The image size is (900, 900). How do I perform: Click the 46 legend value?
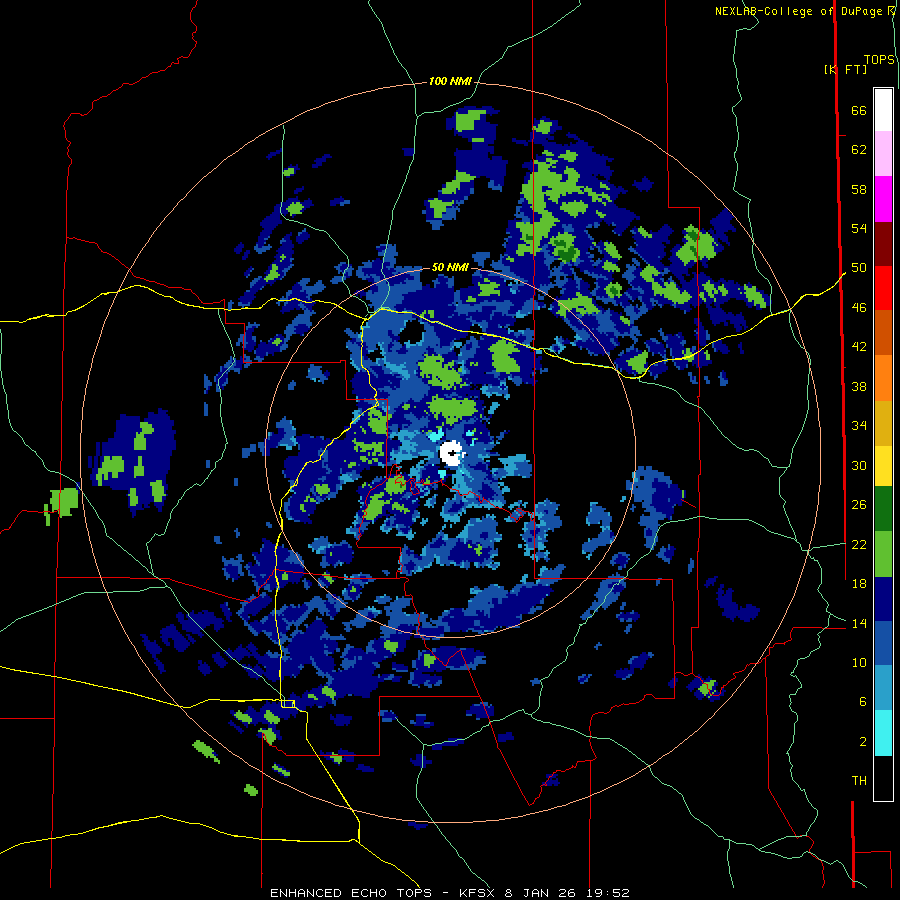pos(859,308)
